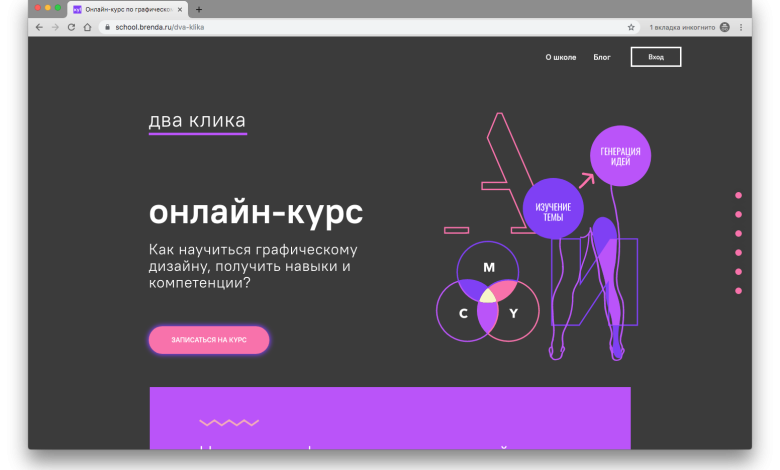Click the browser back arrow
The height and width of the screenshot is (470, 780).
[39, 27]
